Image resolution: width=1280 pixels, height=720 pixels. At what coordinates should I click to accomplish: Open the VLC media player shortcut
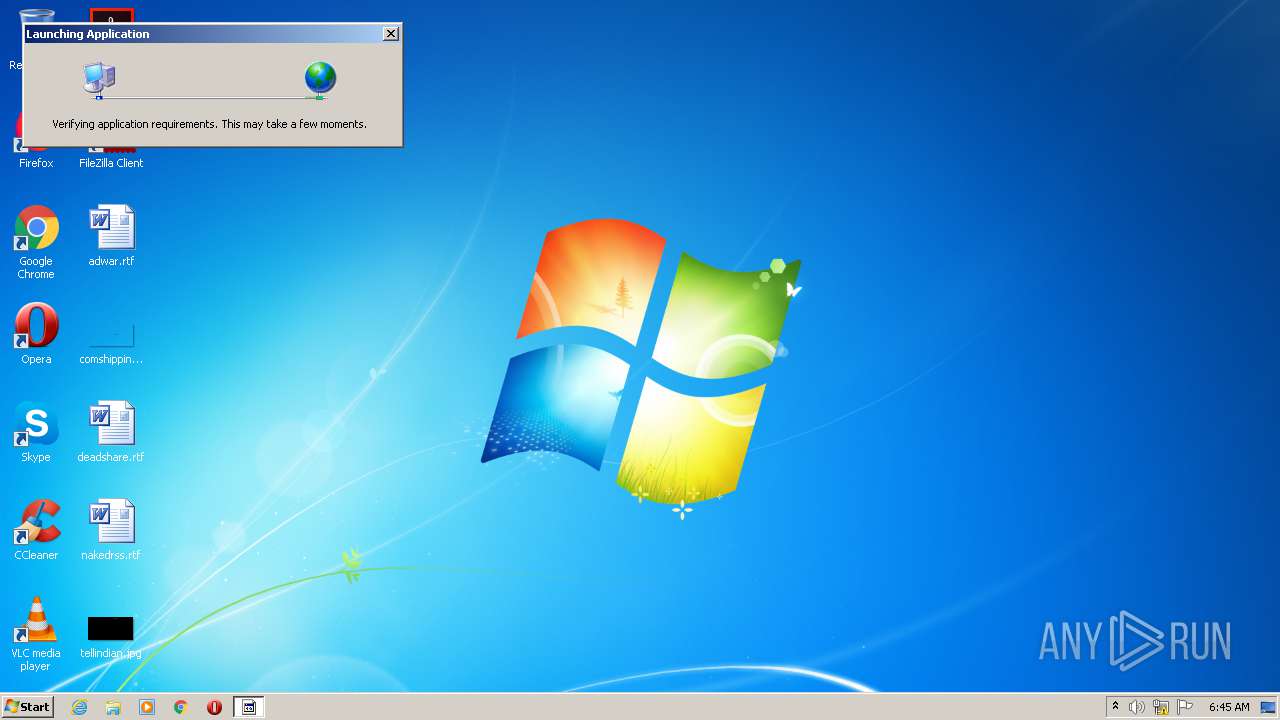pyautogui.click(x=36, y=635)
